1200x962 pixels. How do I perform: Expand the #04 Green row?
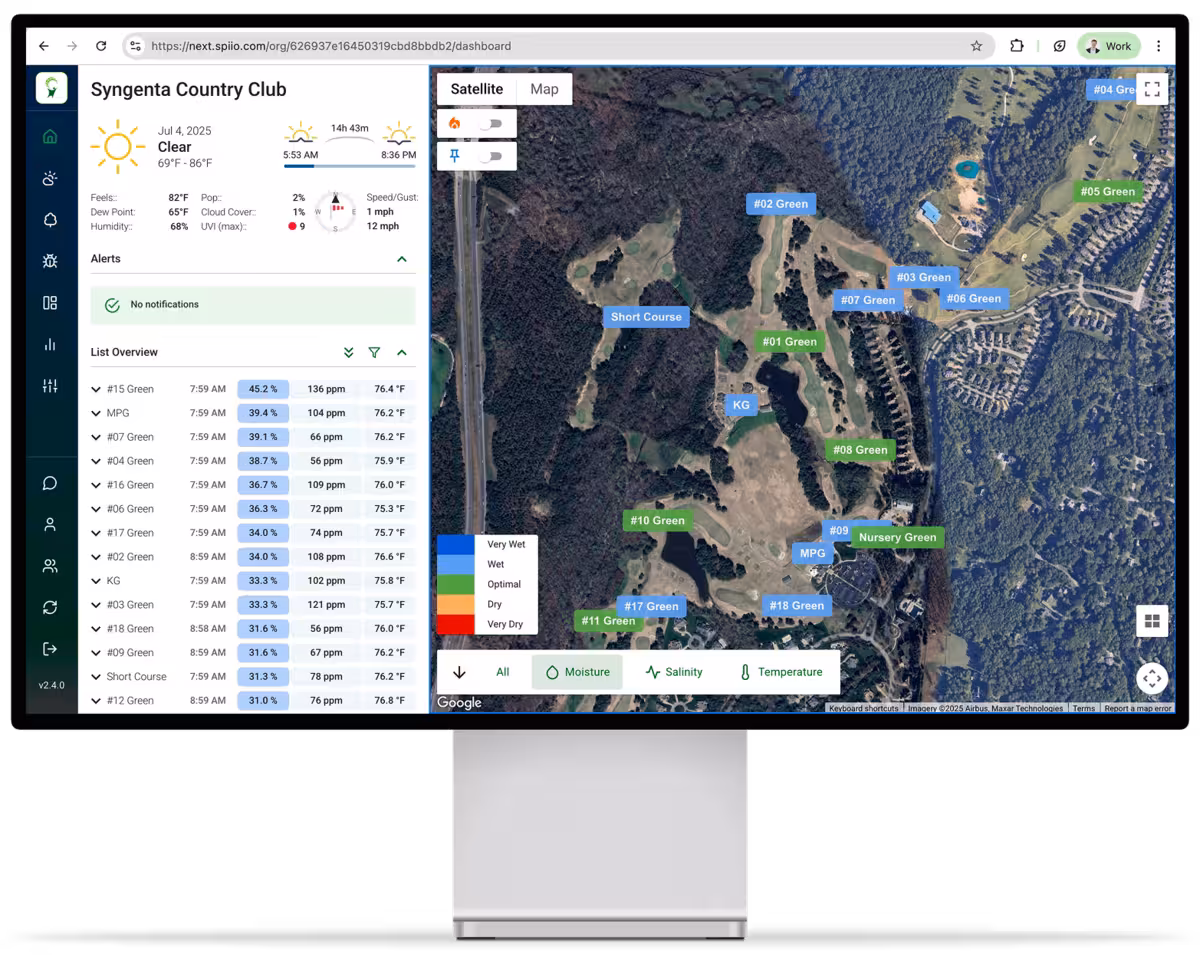(x=96, y=461)
